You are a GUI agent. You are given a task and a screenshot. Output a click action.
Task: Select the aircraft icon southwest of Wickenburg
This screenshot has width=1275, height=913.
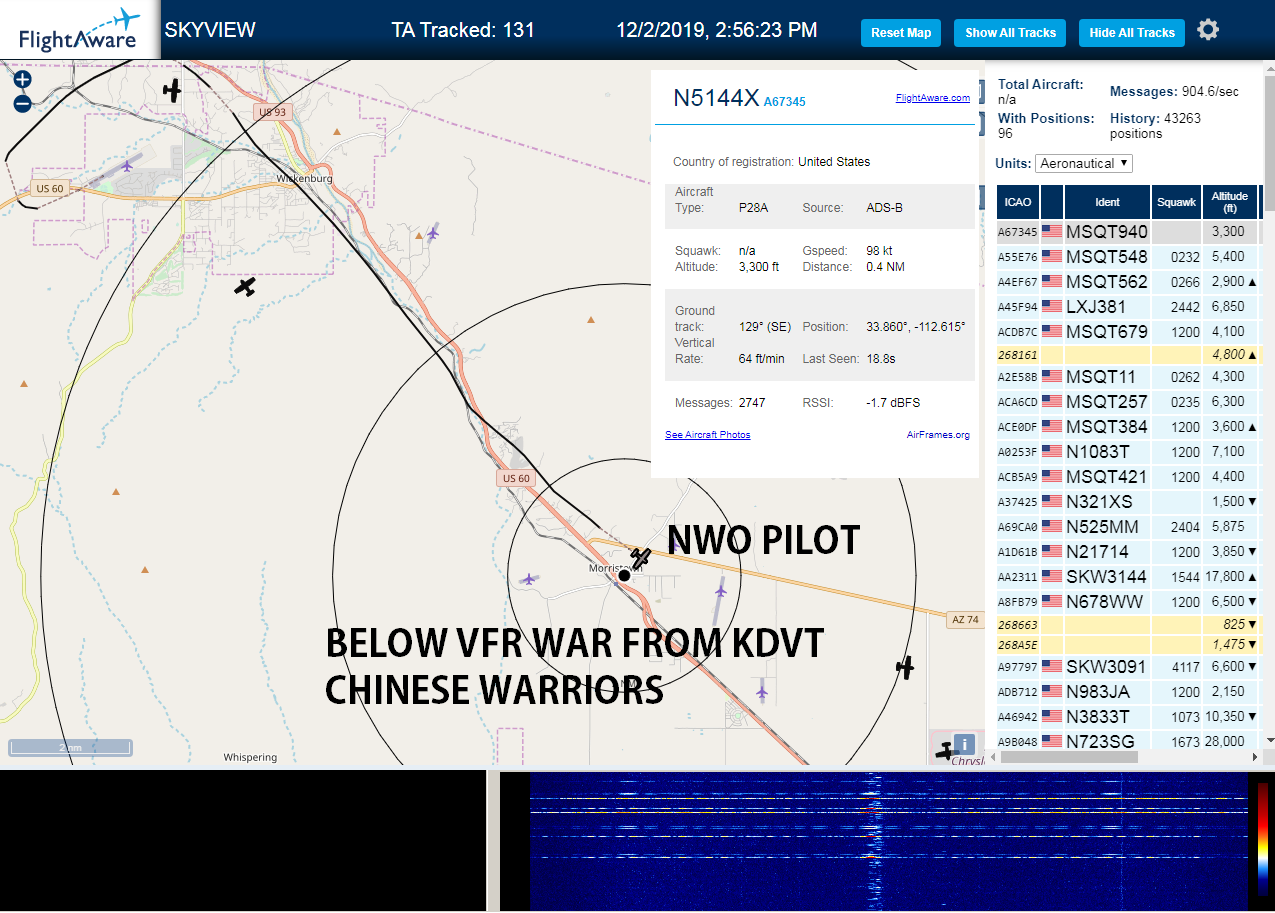coord(245,287)
